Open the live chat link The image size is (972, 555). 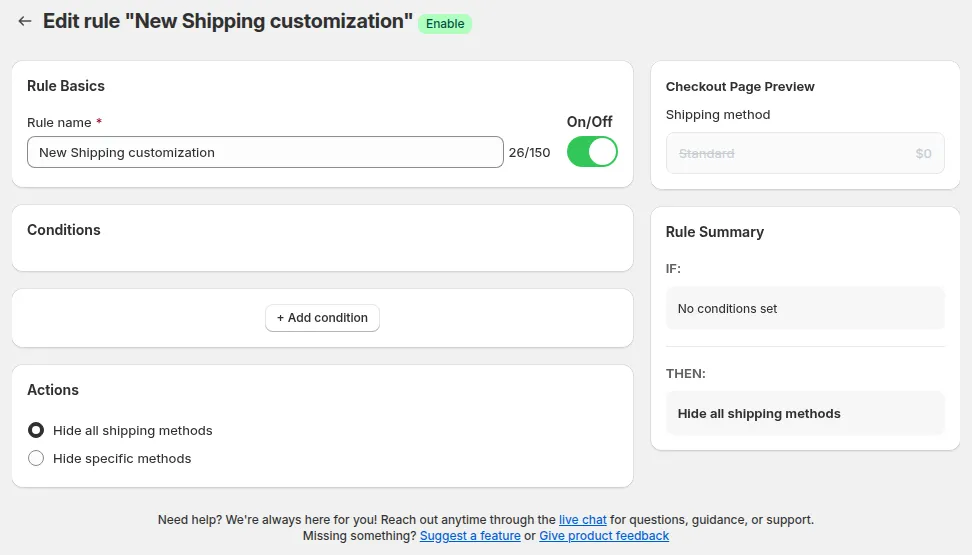583,520
